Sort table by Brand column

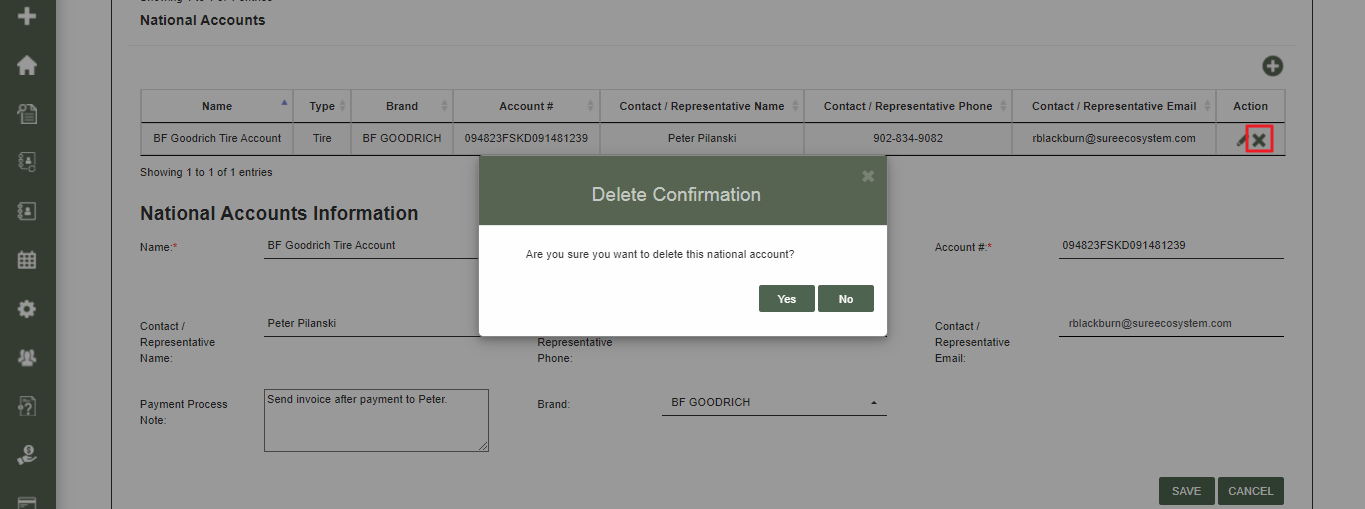pos(402,106)
